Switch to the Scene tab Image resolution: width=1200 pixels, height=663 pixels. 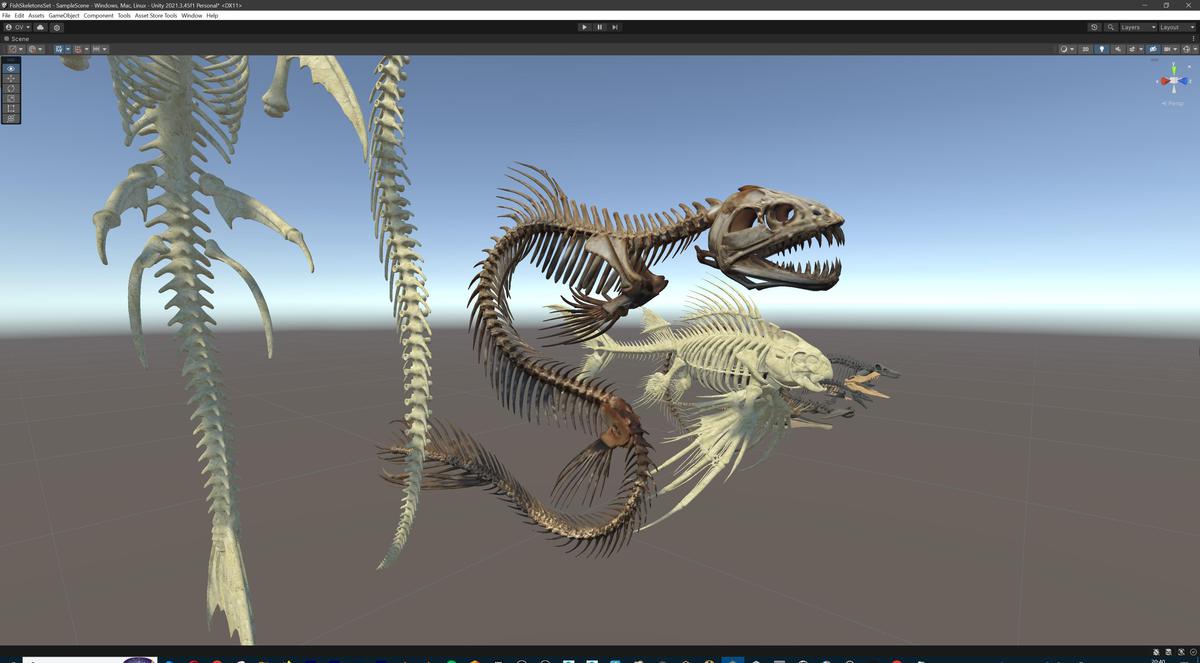[16, 38]
